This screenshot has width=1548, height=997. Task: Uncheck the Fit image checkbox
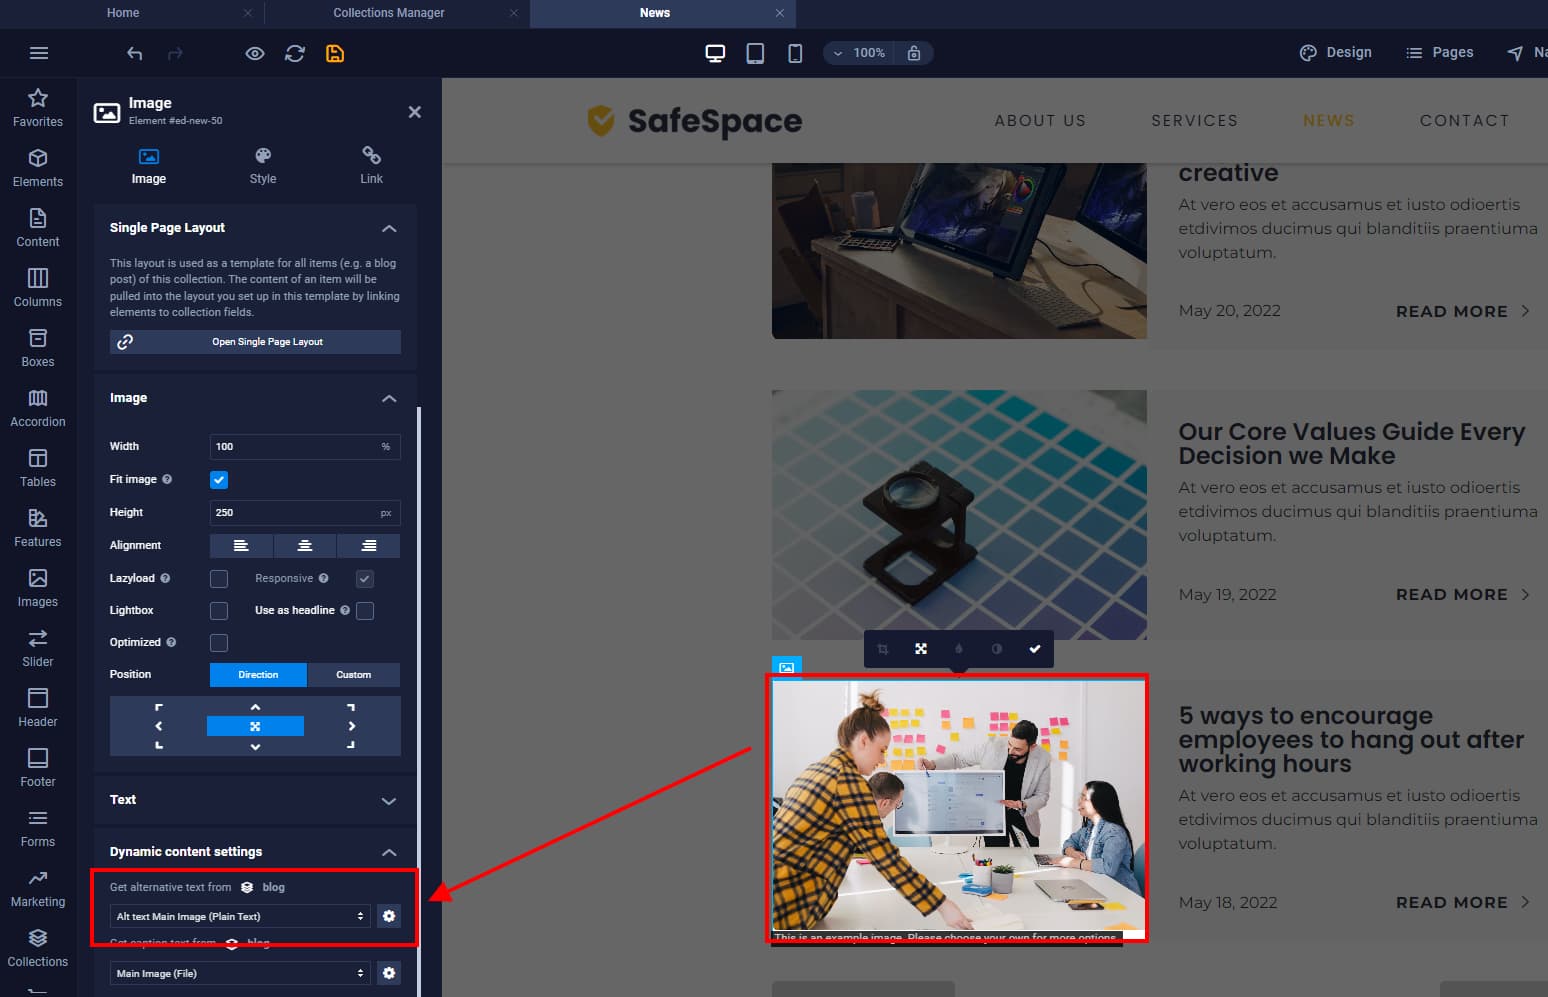pyautogui.click(x=219, y=480)
